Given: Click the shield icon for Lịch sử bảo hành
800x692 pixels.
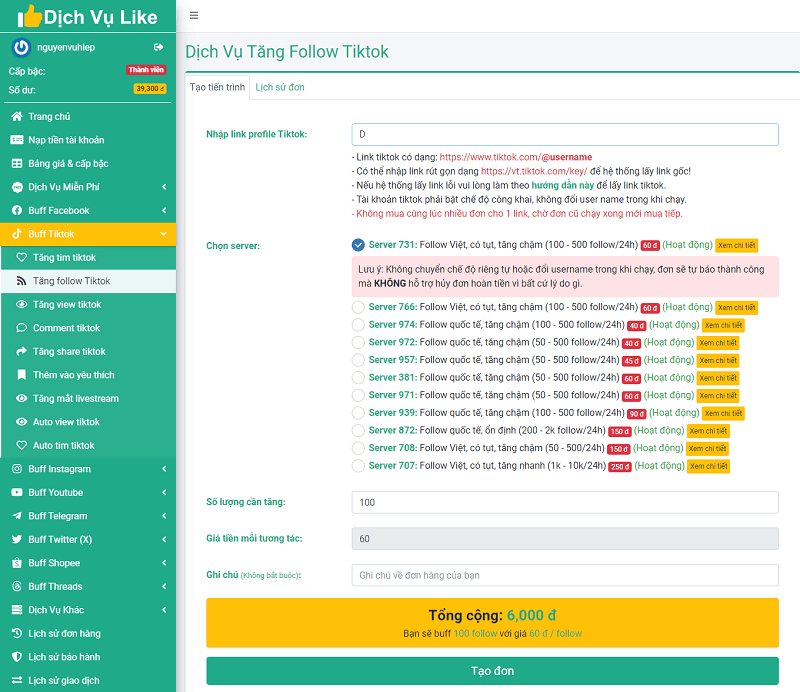Looking at the screenshot, I should coord(17,657).
